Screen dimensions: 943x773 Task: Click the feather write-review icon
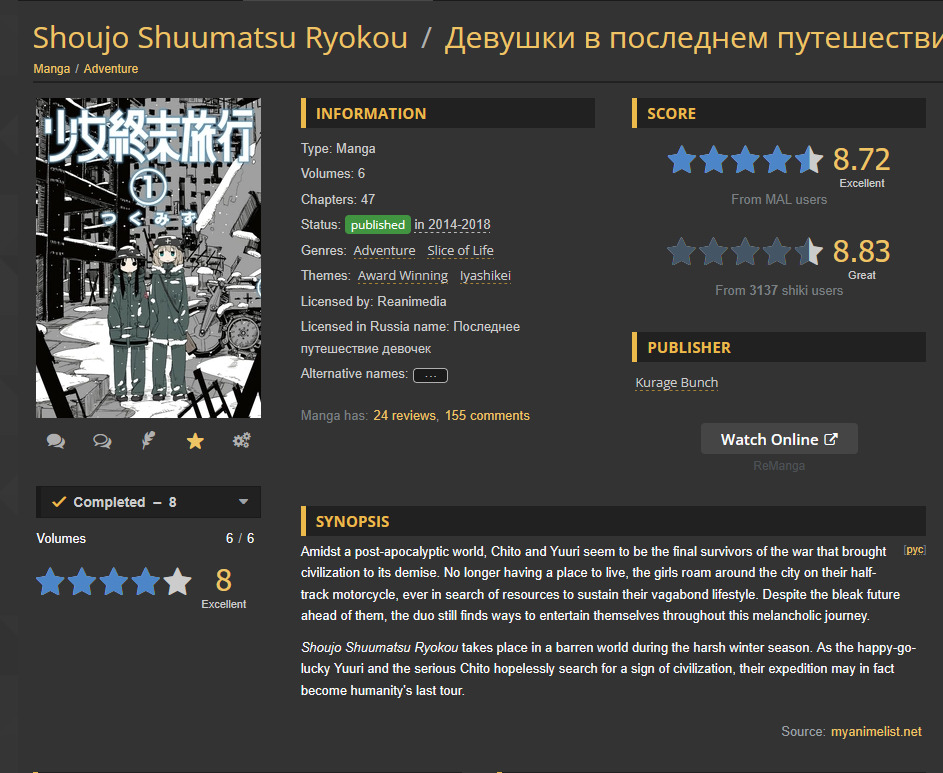pos(149,440)
